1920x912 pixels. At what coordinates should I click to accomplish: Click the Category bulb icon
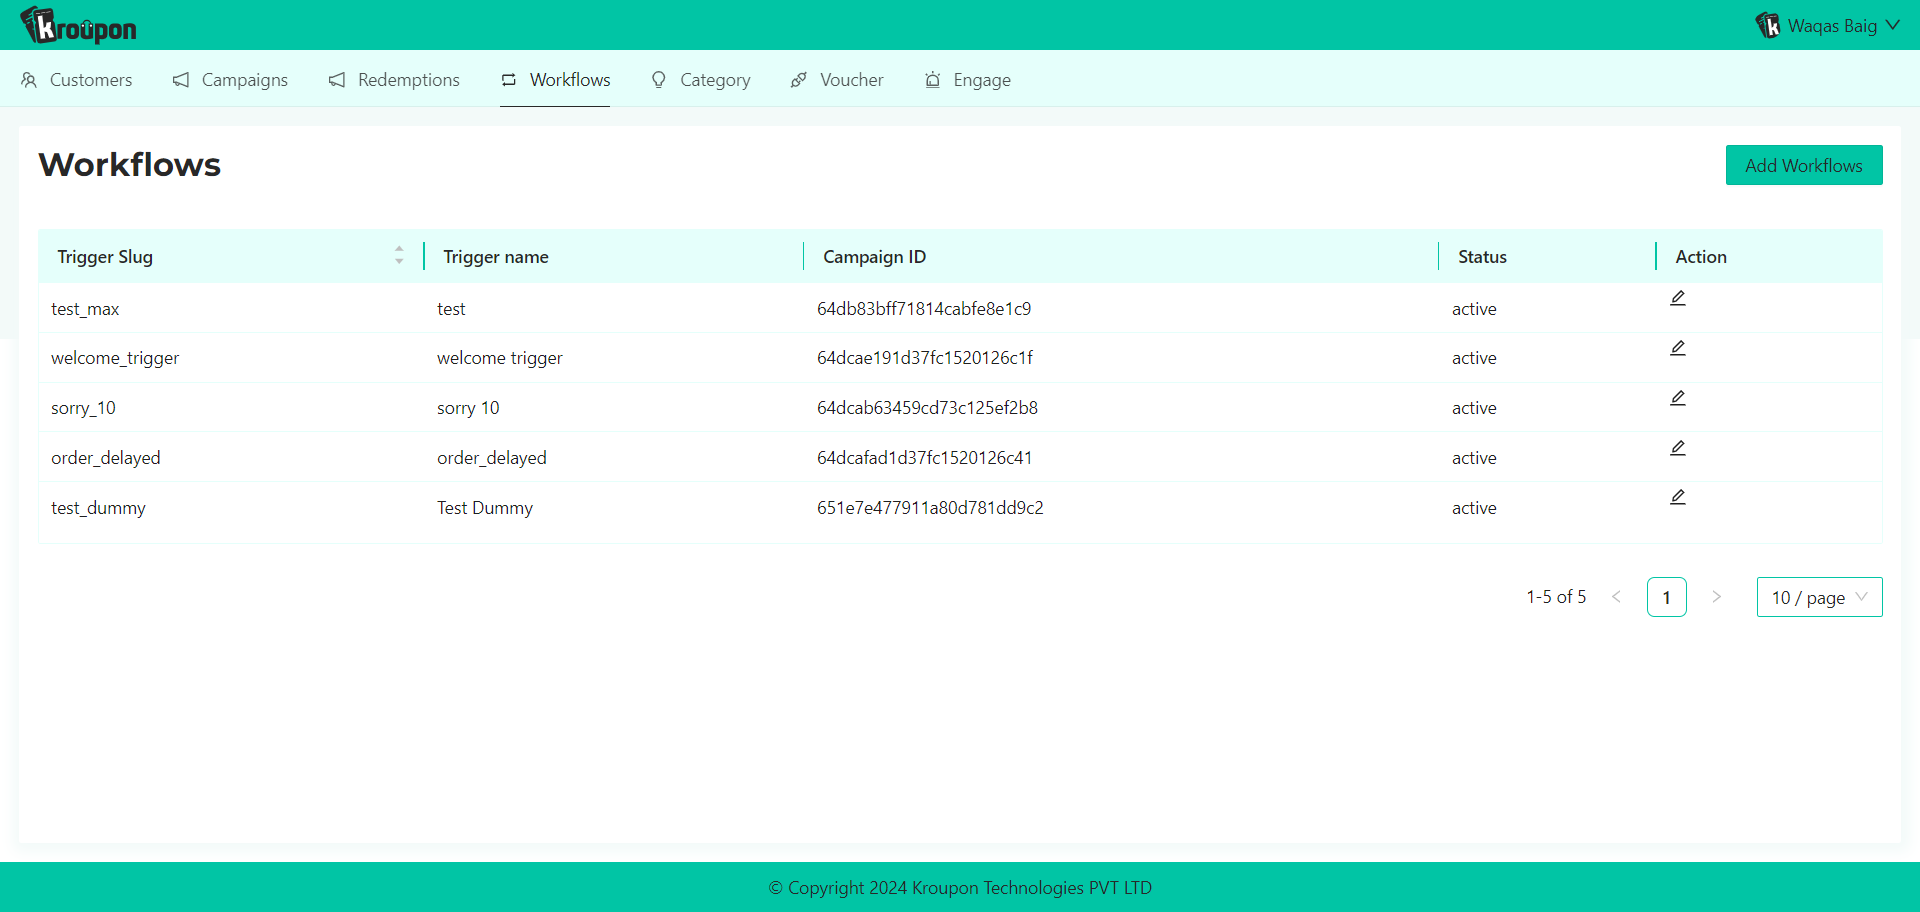point(659,80)
